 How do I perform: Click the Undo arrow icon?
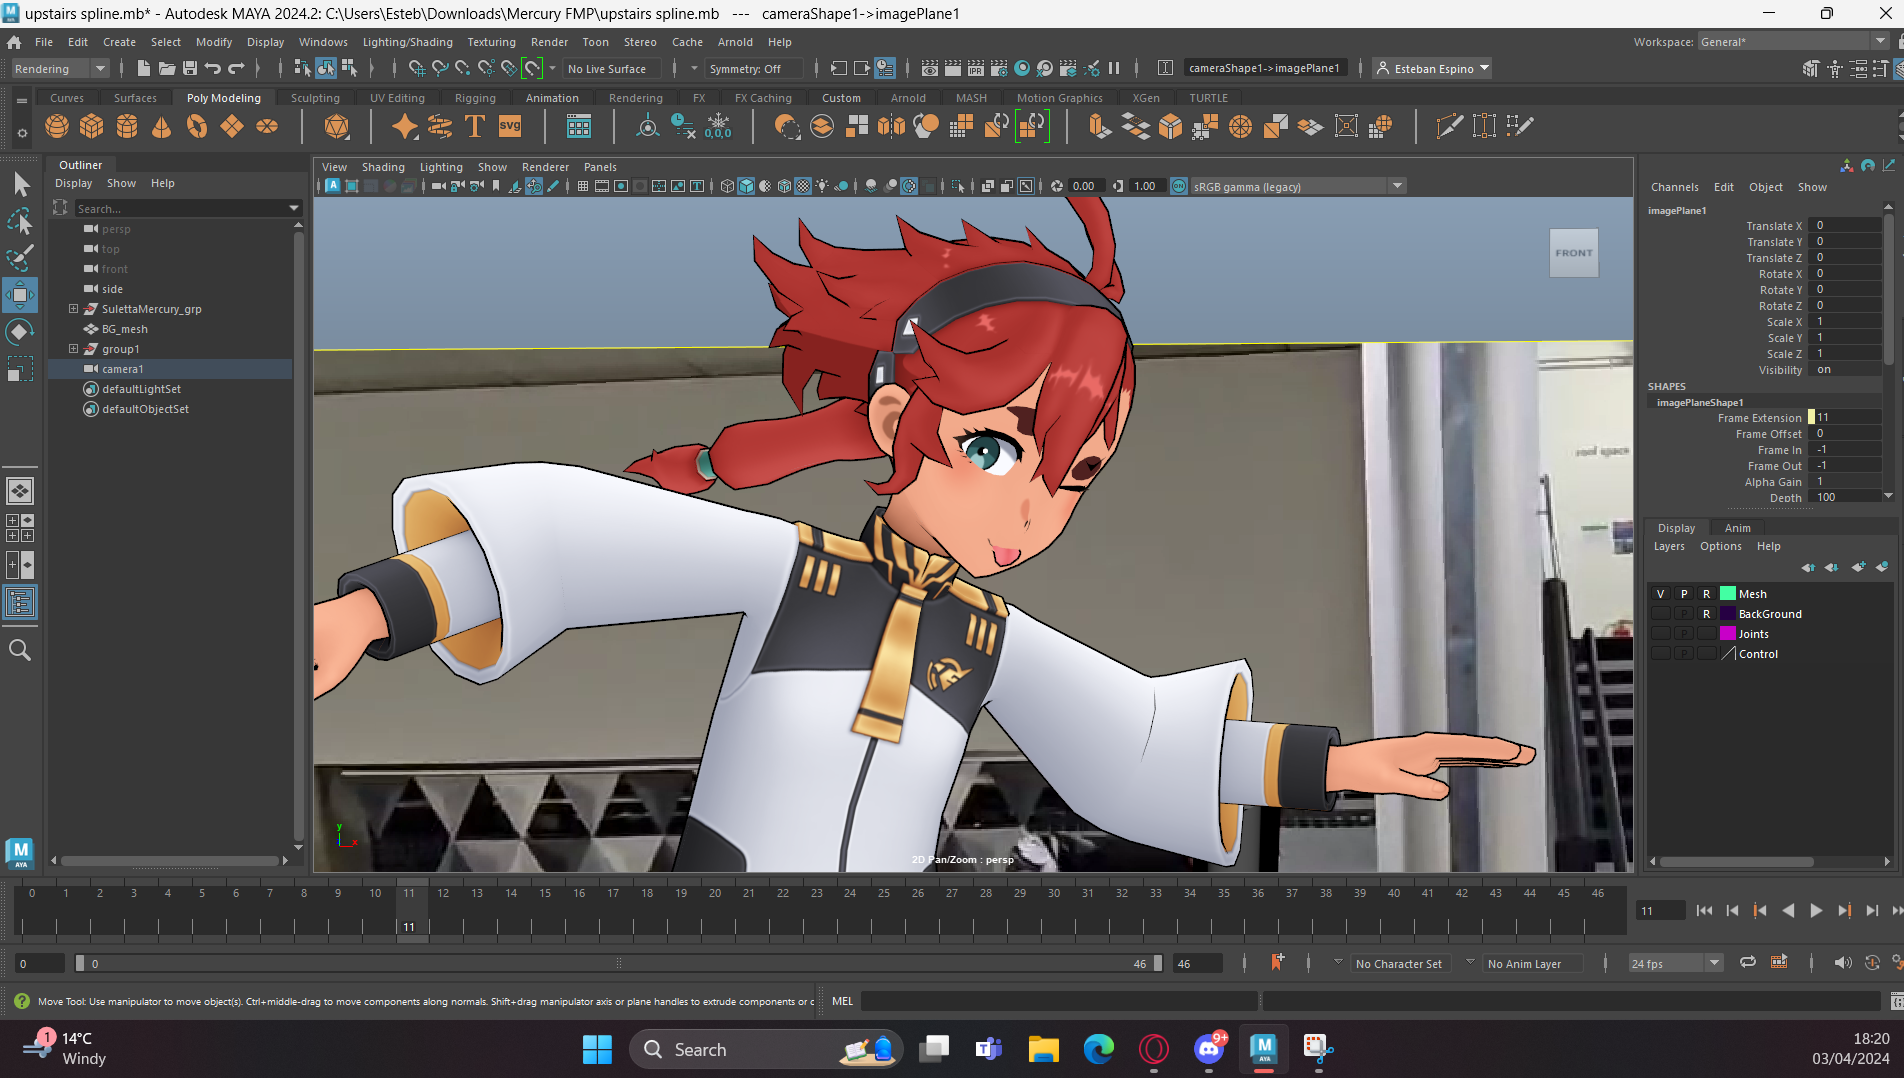tap(213, 68)
